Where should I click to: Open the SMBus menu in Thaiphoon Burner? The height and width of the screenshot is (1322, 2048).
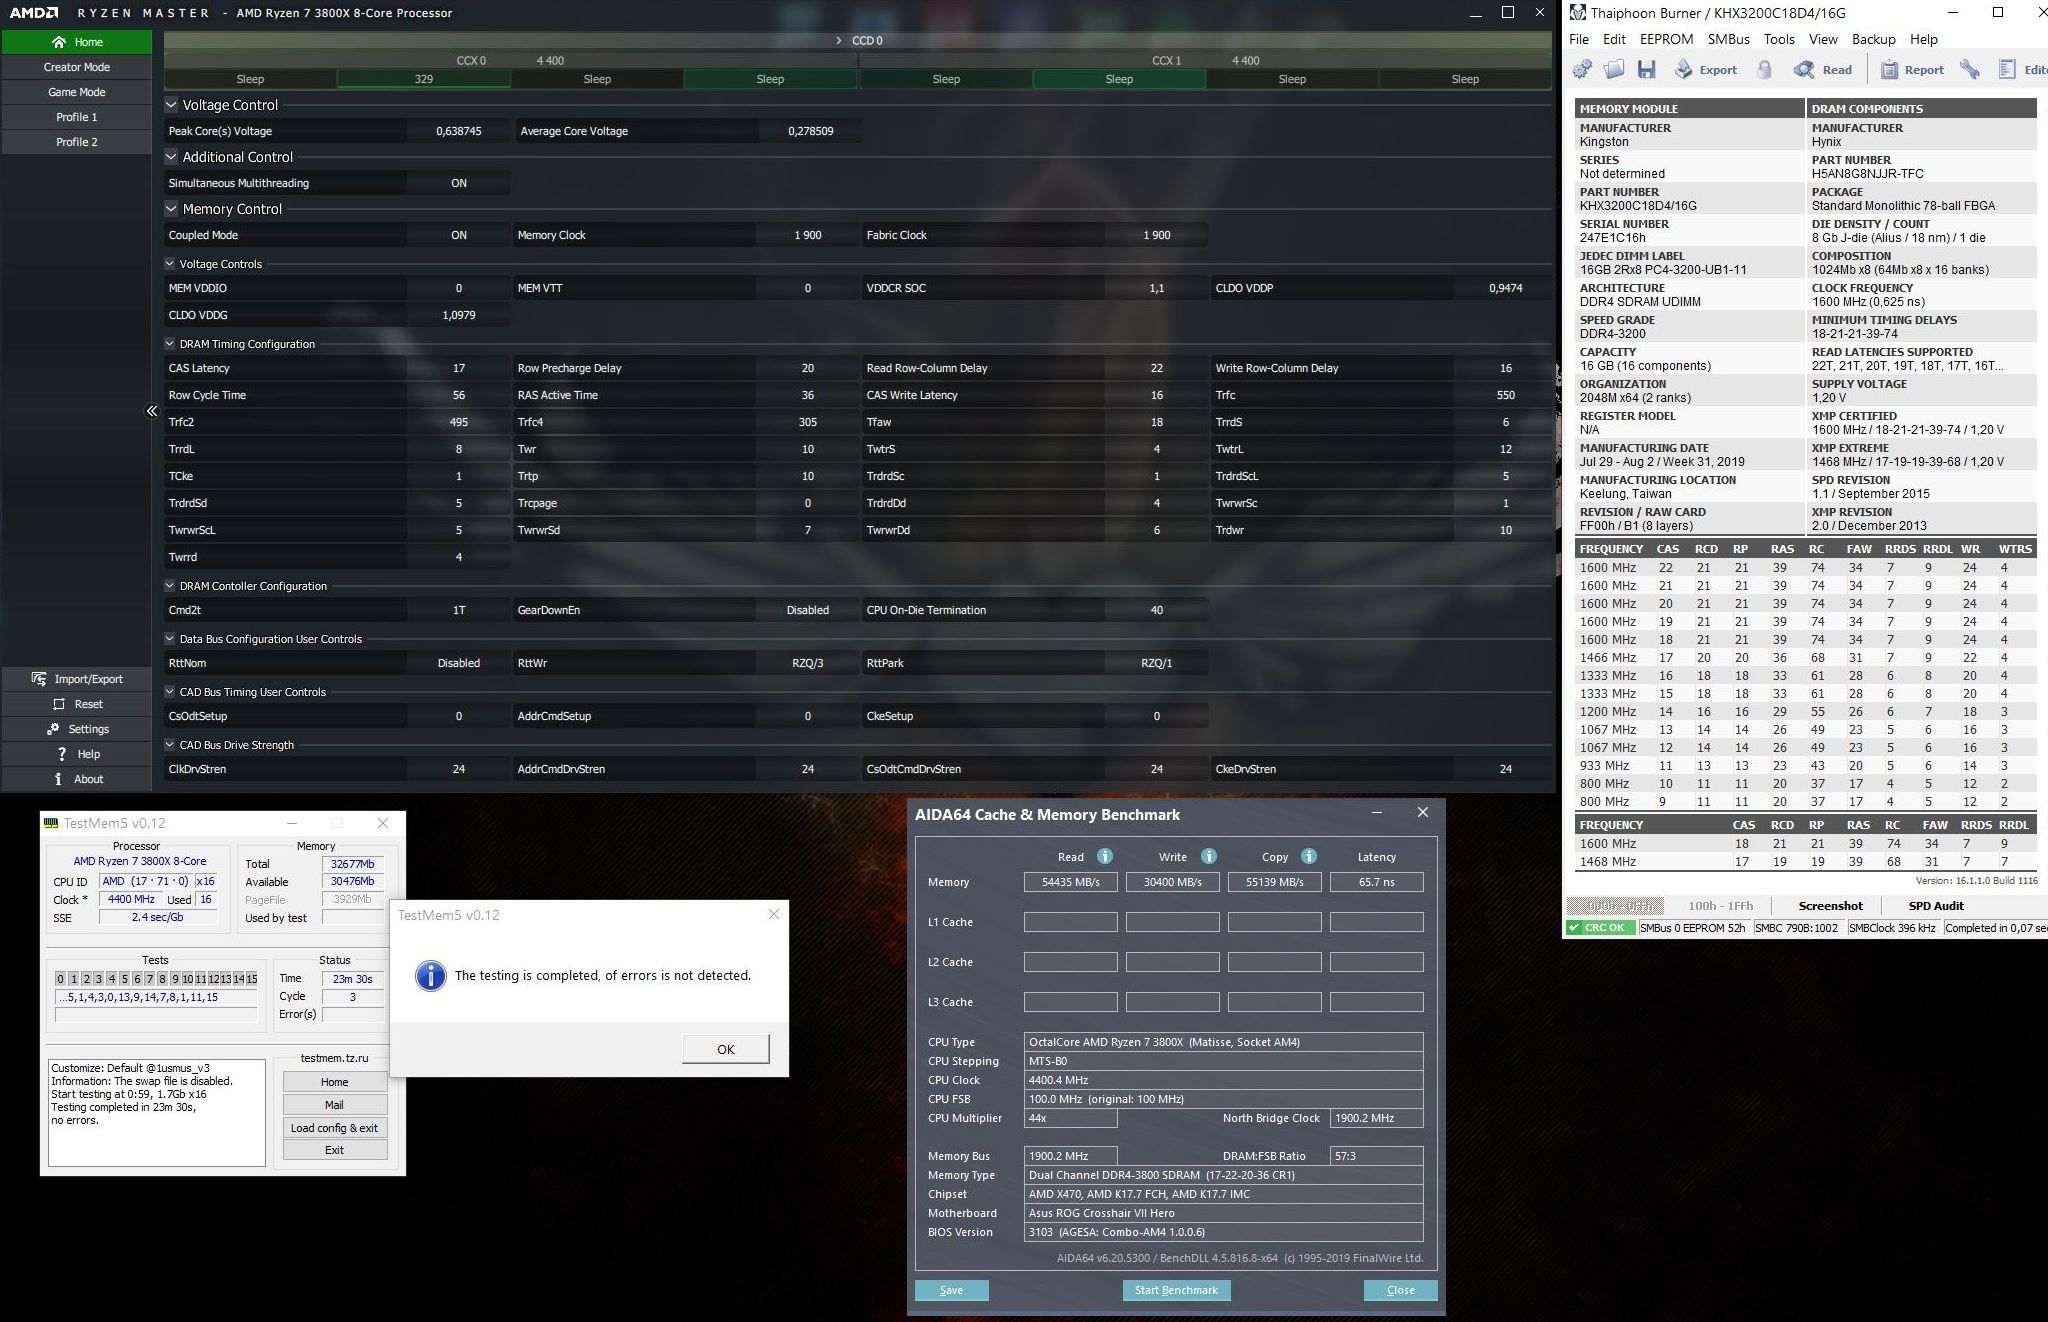pos(1728,39)
